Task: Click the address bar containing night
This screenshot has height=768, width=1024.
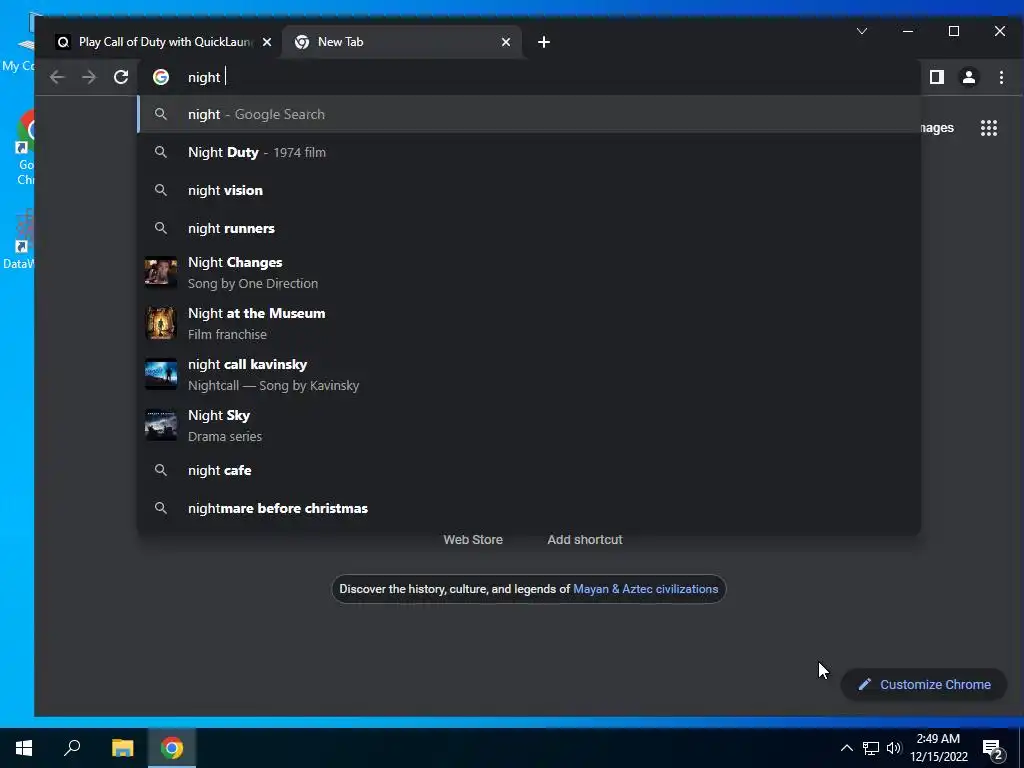Action: [529, 77]
